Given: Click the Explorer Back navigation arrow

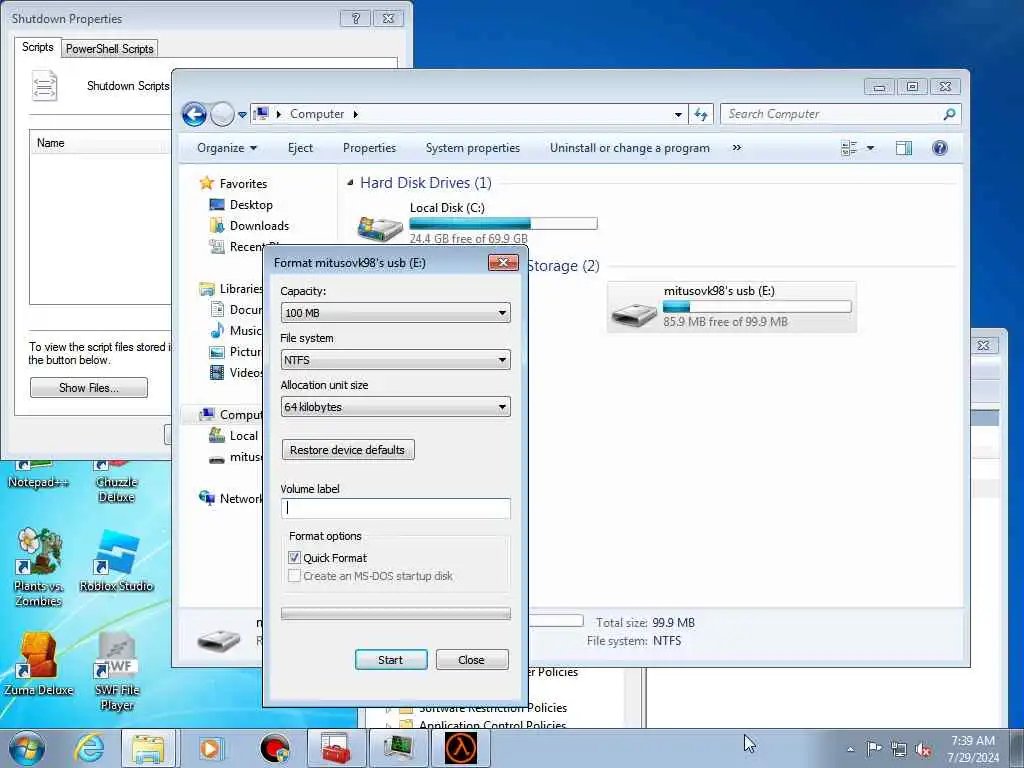Looking at the screenshot, I should pos(194,114).
